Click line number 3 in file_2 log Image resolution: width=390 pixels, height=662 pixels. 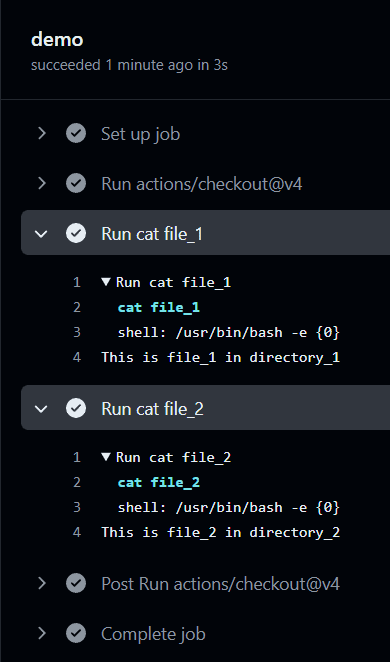tap(76, 507)
